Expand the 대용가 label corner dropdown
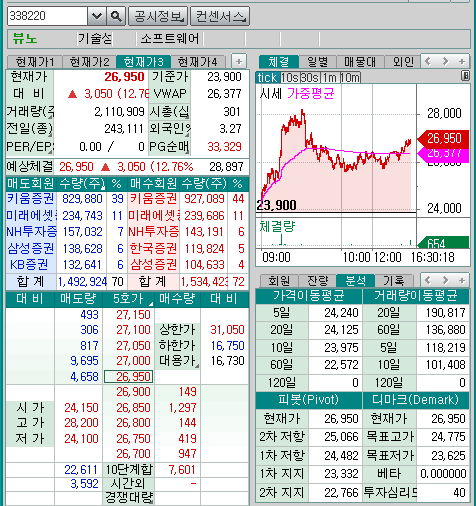 197,366
